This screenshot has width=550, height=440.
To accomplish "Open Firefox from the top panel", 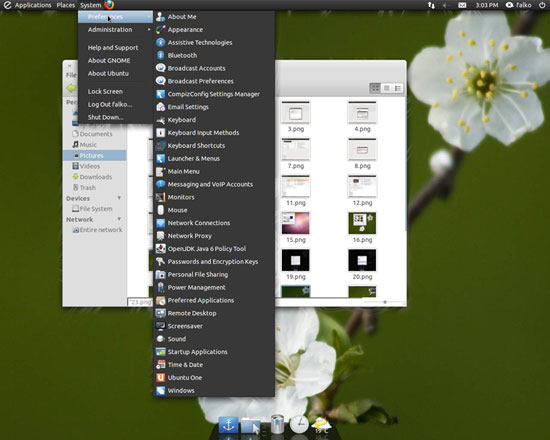I will pos(109,5).
